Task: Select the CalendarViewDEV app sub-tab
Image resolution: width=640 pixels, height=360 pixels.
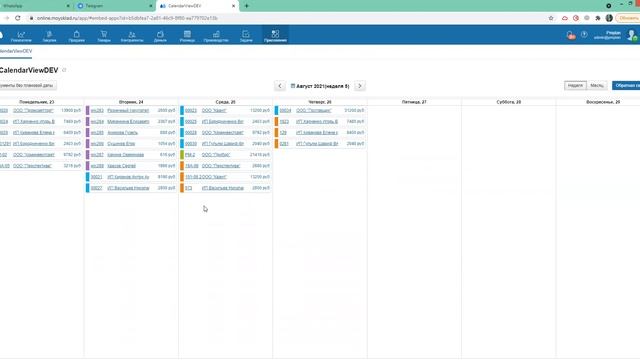Action: tap(16, 51)
